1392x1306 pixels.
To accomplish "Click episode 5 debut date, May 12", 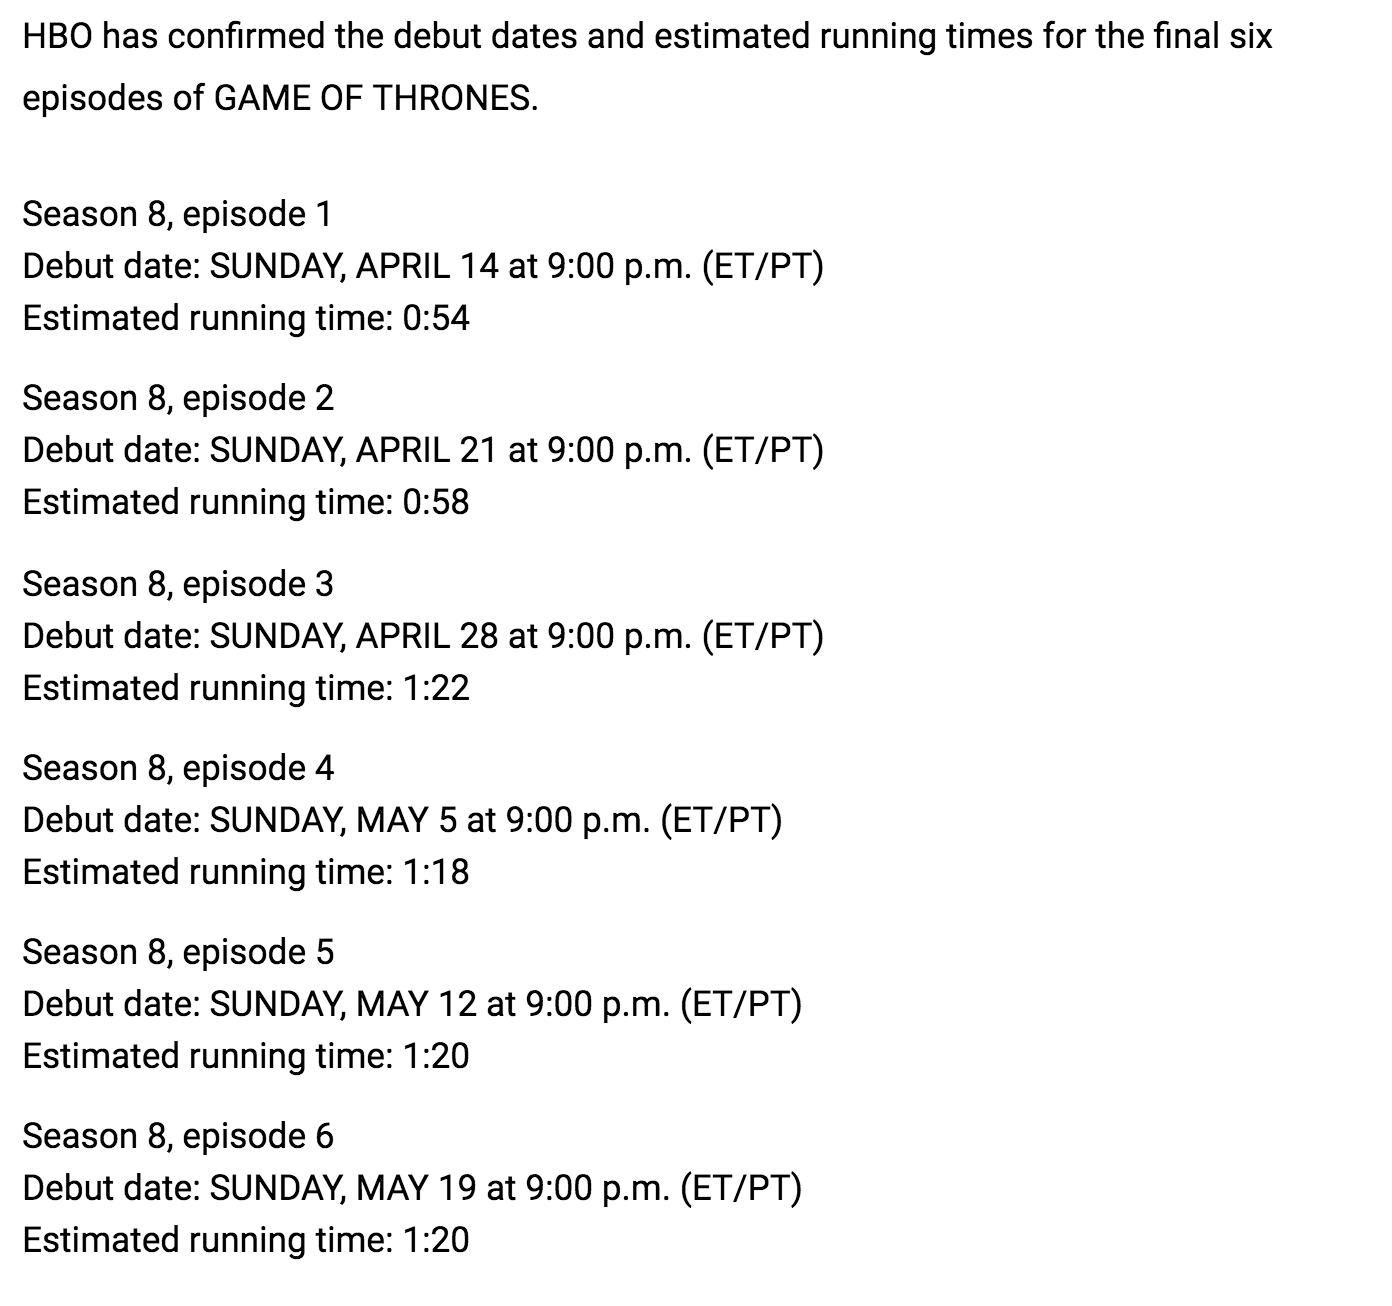I will click(412, 1004).
